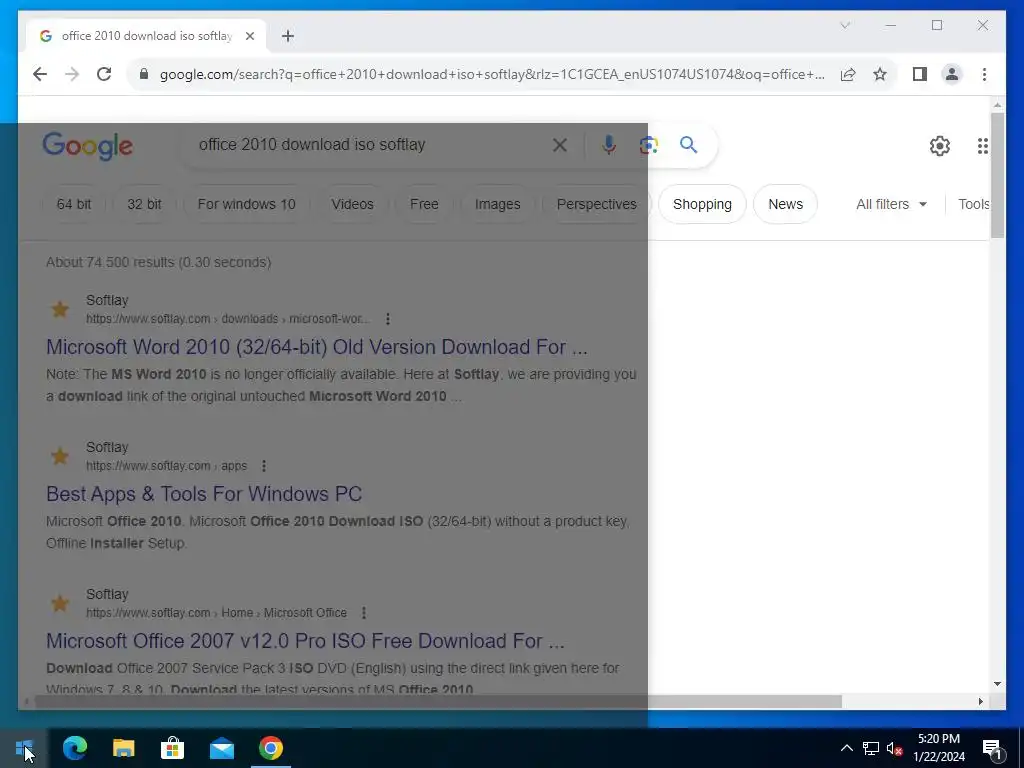
Task: Search by image with Google Lens icon
Action: point(648,145)
